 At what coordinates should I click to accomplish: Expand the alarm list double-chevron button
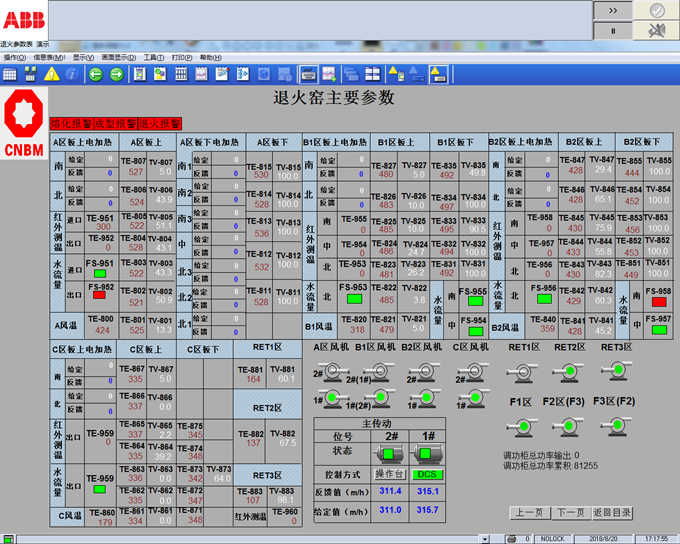point(612,9)
